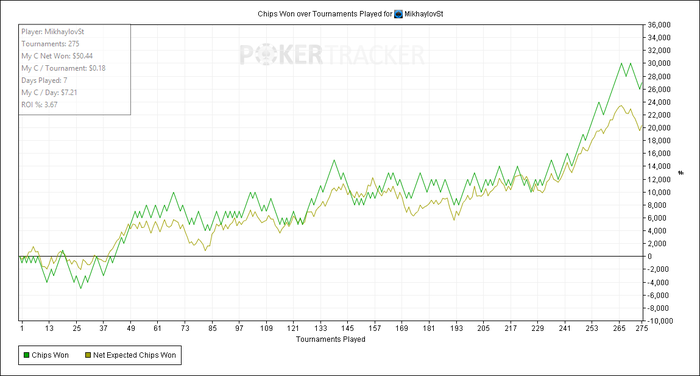Image resolution: width=700 pixels, height=376 pixels.
Task: Select the 'Chips Won' legend label
Action: coord(50,355)
